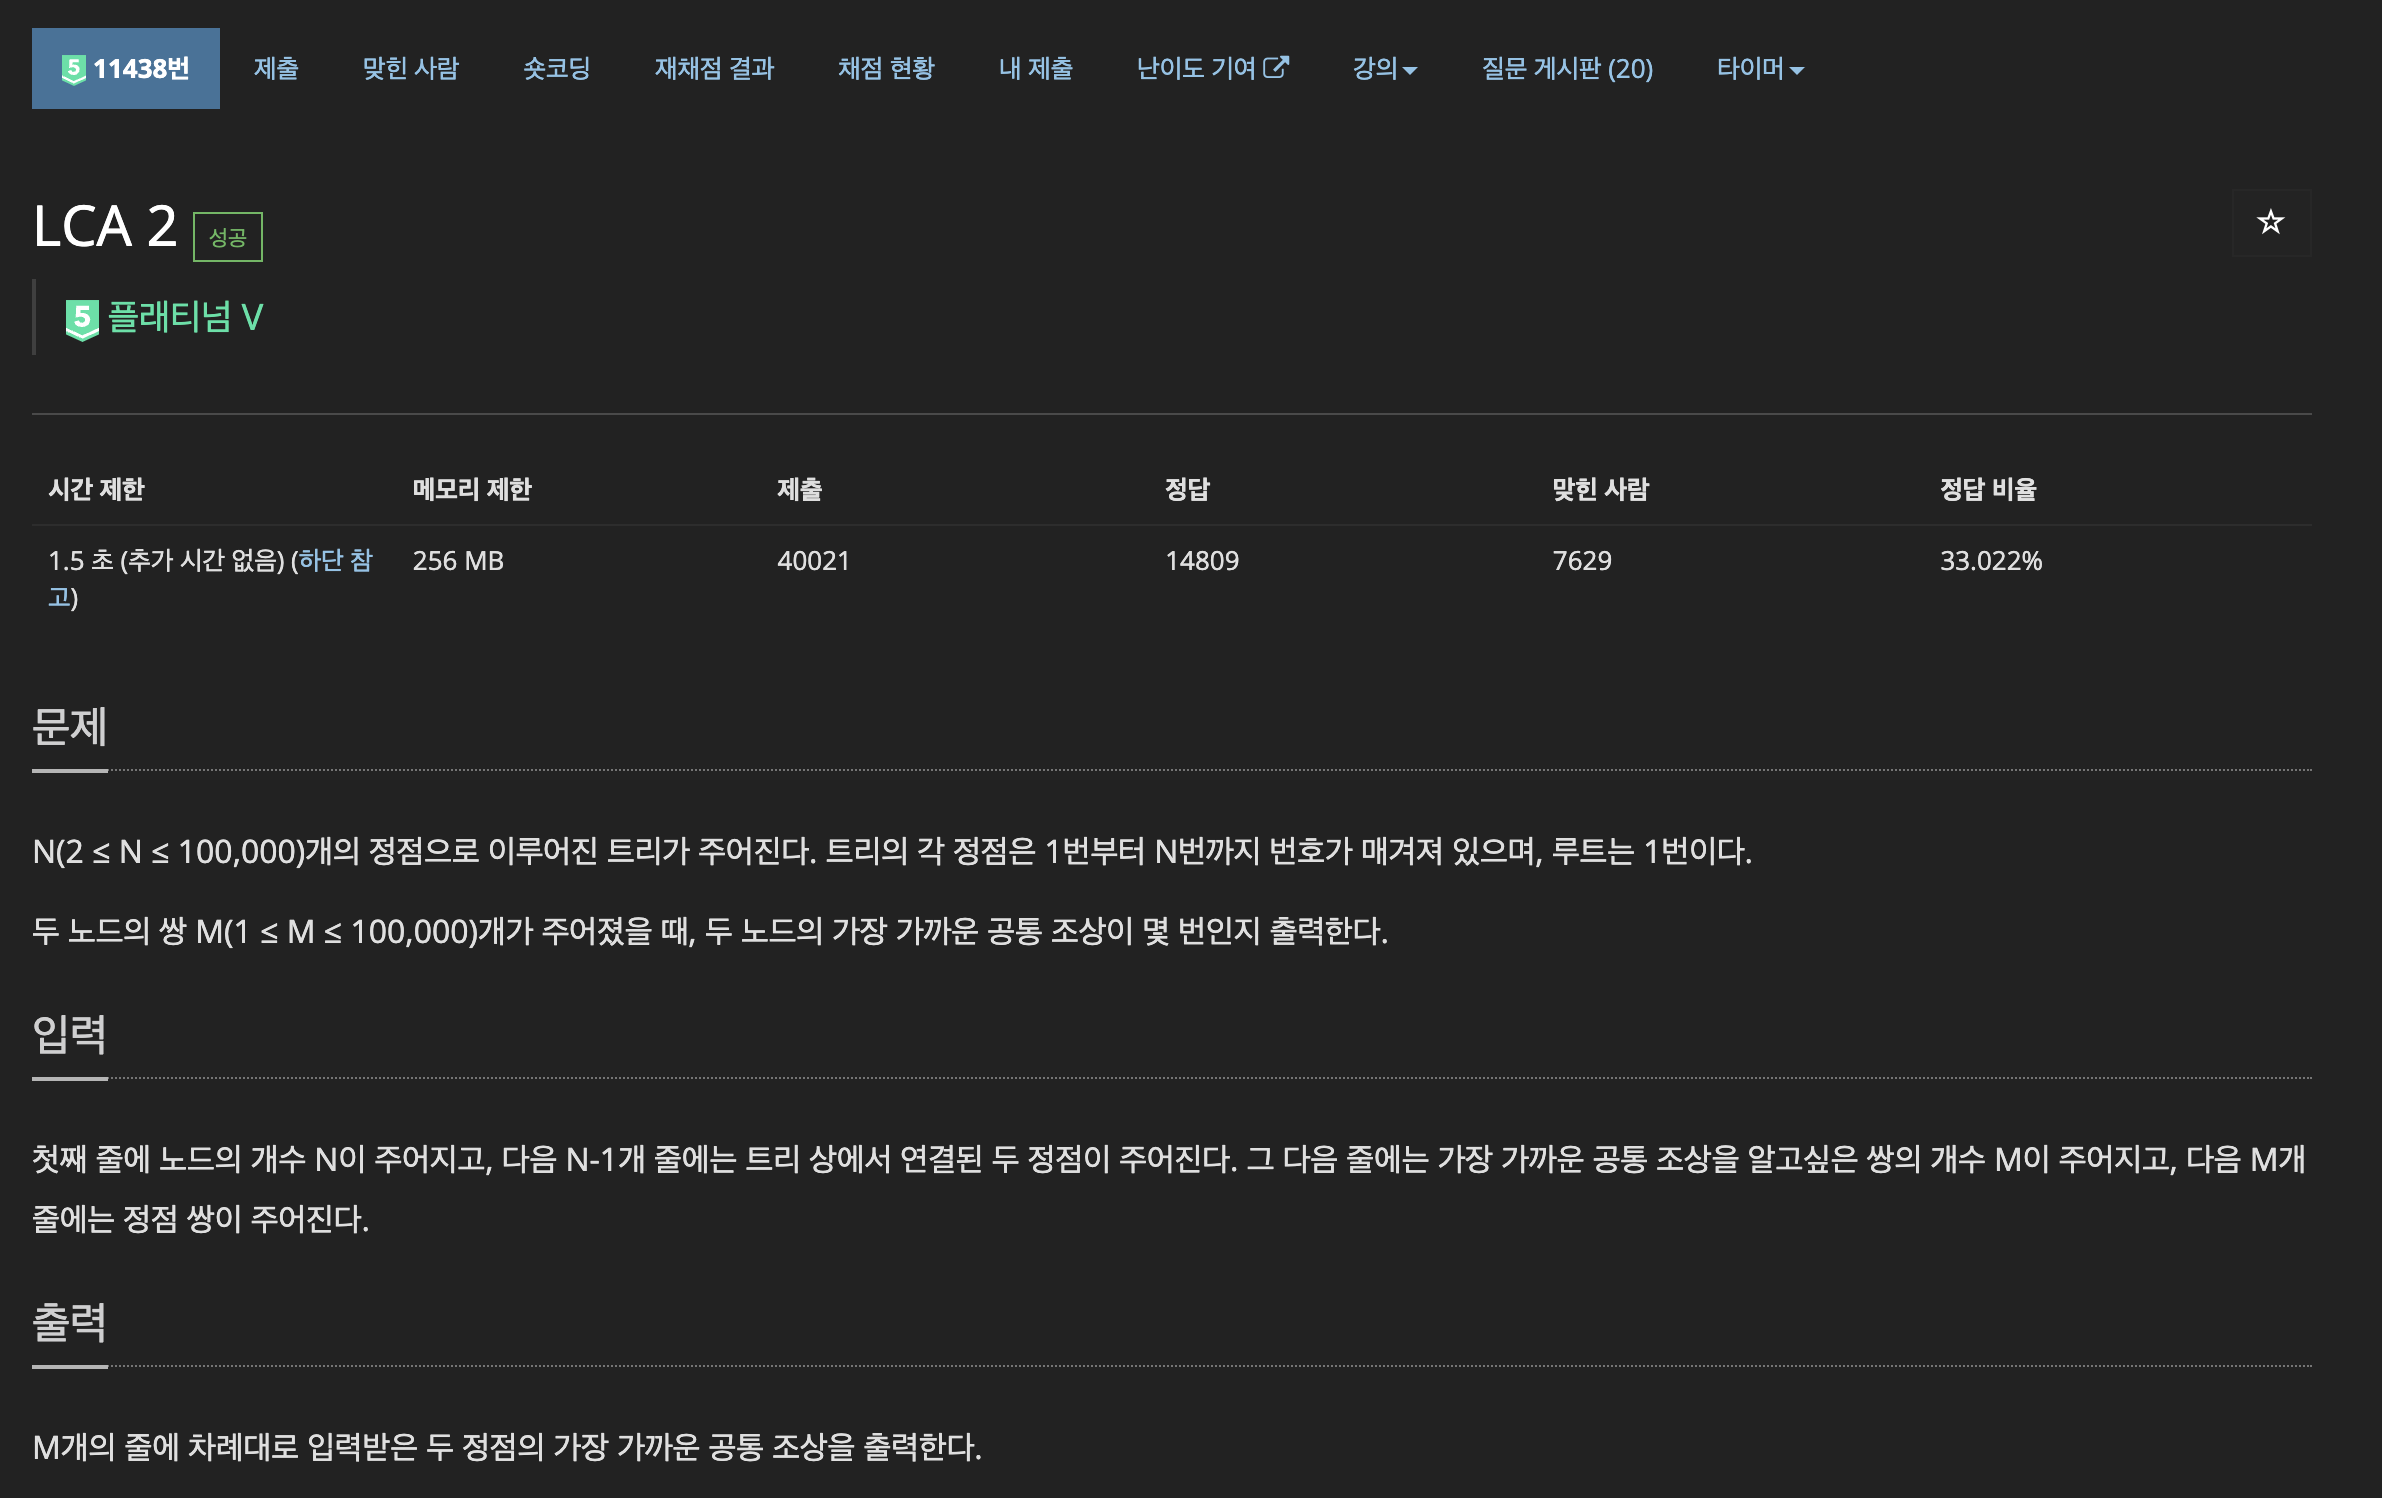Switch to the 맞힌 사람 tab
The height and width of the screenshot is (1498, 2382).
tap(410, 68)
